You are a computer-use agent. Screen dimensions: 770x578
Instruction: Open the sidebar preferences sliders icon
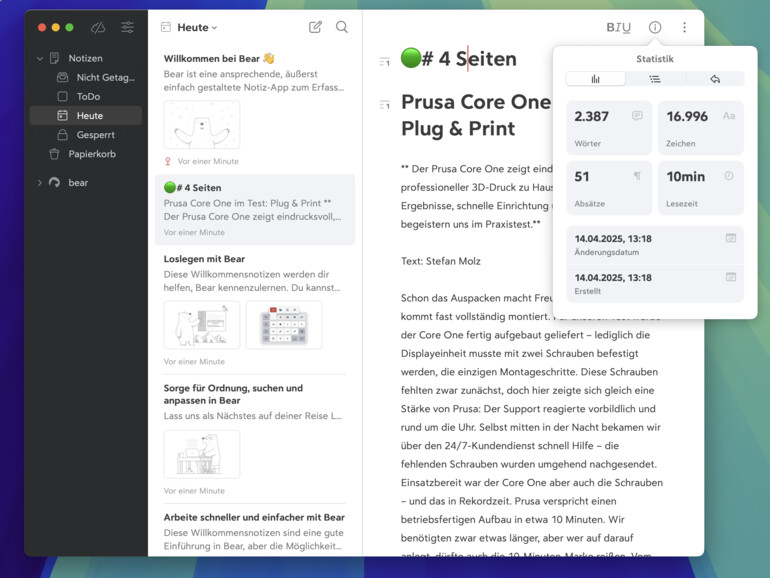tap(127, 28)
